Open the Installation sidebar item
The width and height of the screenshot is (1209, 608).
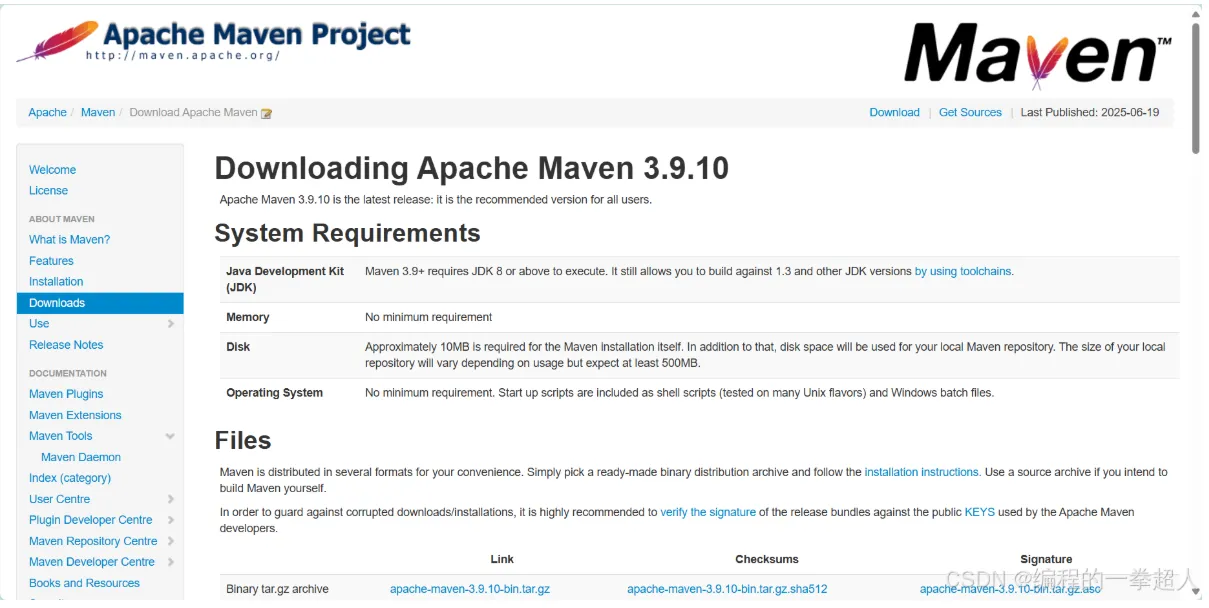(x=56, y=282)
